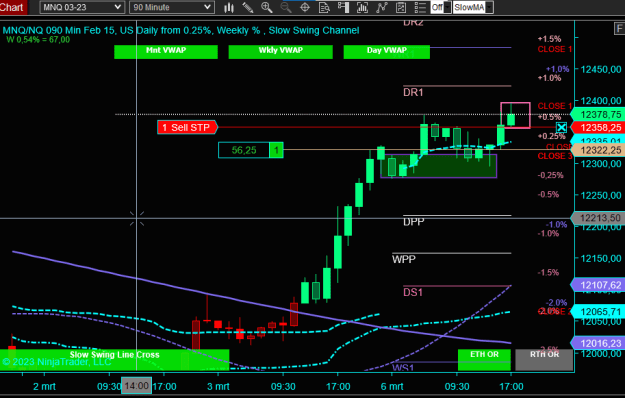
Task: Click the Mnt VWAP green button
Action: point(166,52)
